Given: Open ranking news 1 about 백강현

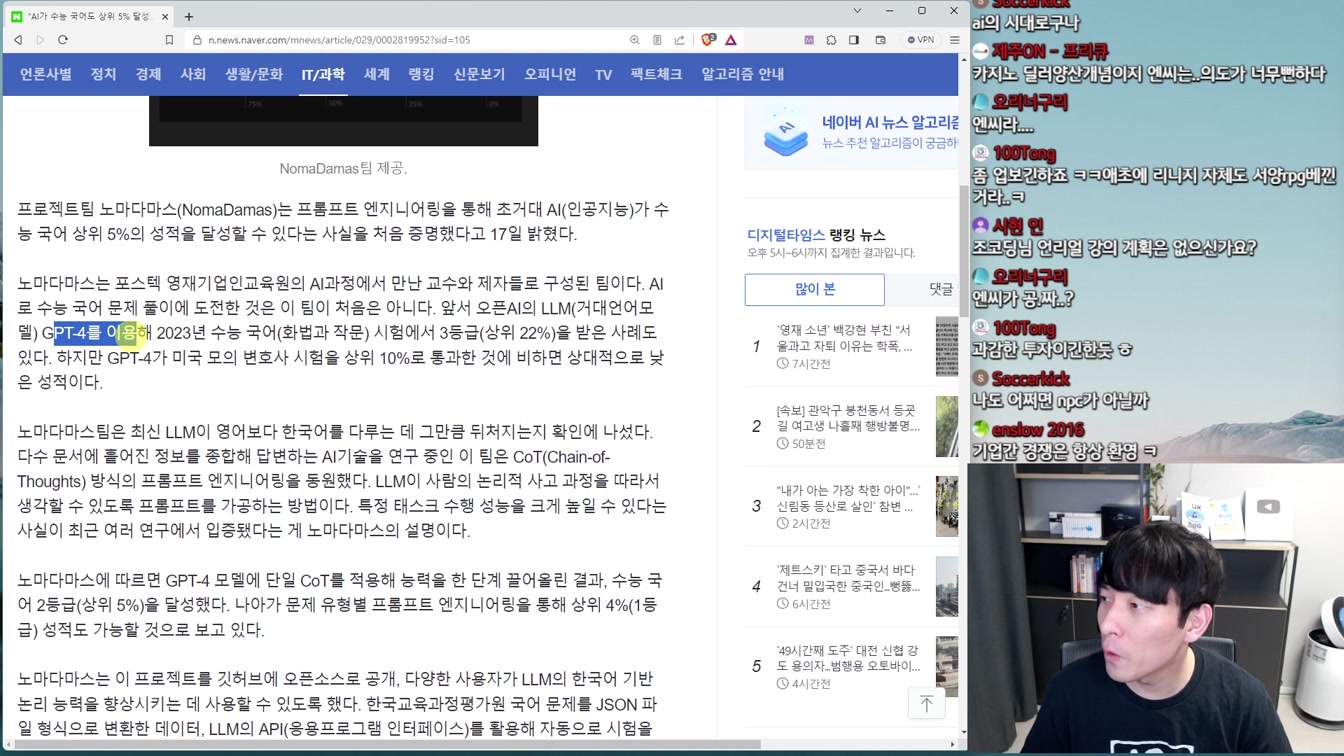Looking at the screenshot, I should click(844, 338).
